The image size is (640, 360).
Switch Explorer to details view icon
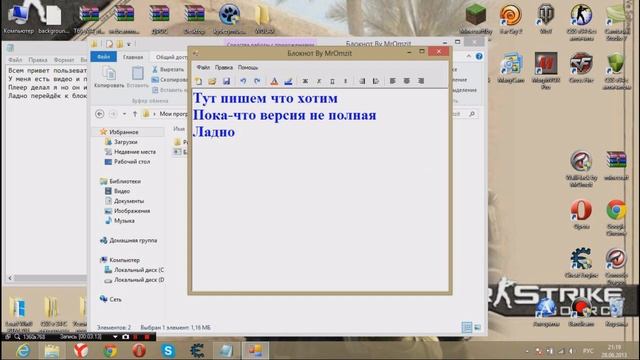[x=467, y=327]
